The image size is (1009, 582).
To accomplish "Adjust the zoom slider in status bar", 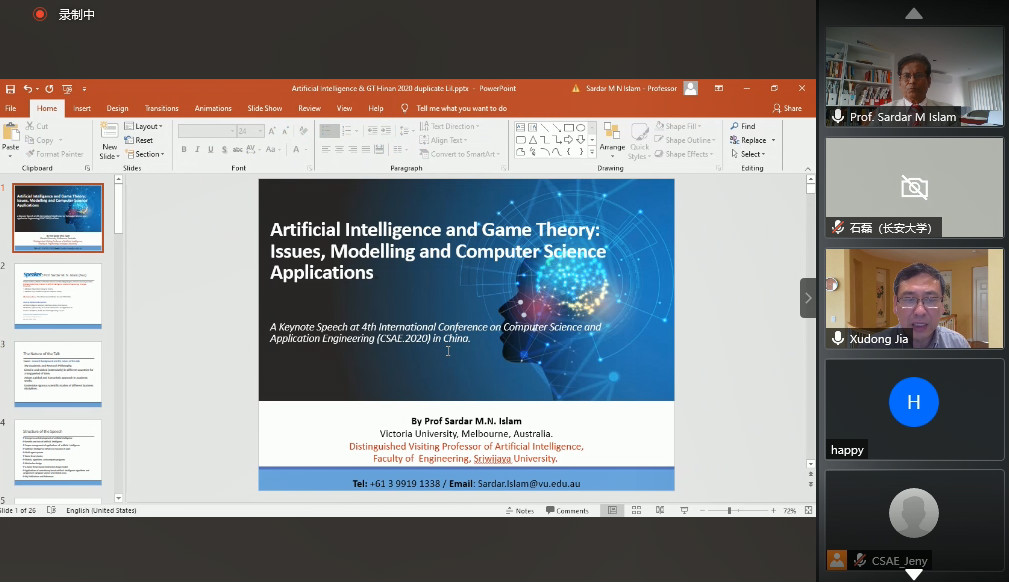I will pos(729,510).
